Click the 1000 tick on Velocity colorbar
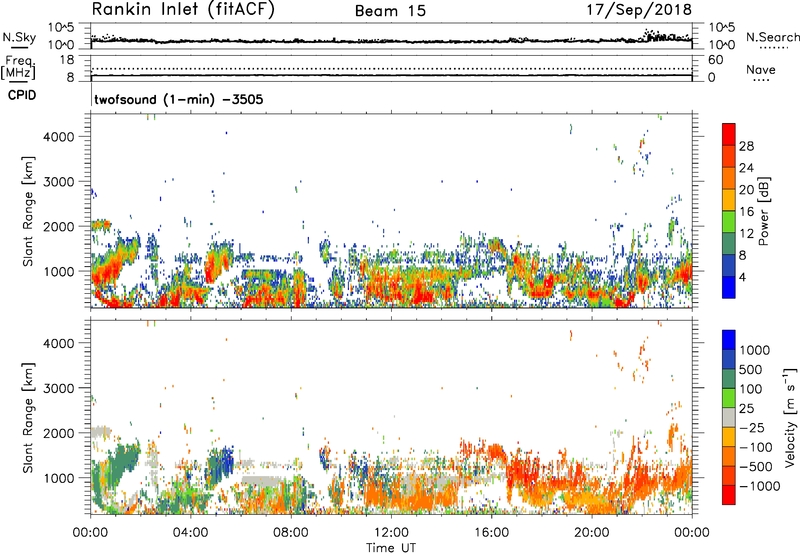Viewport: 800px width, 554px height. [755, 350]
